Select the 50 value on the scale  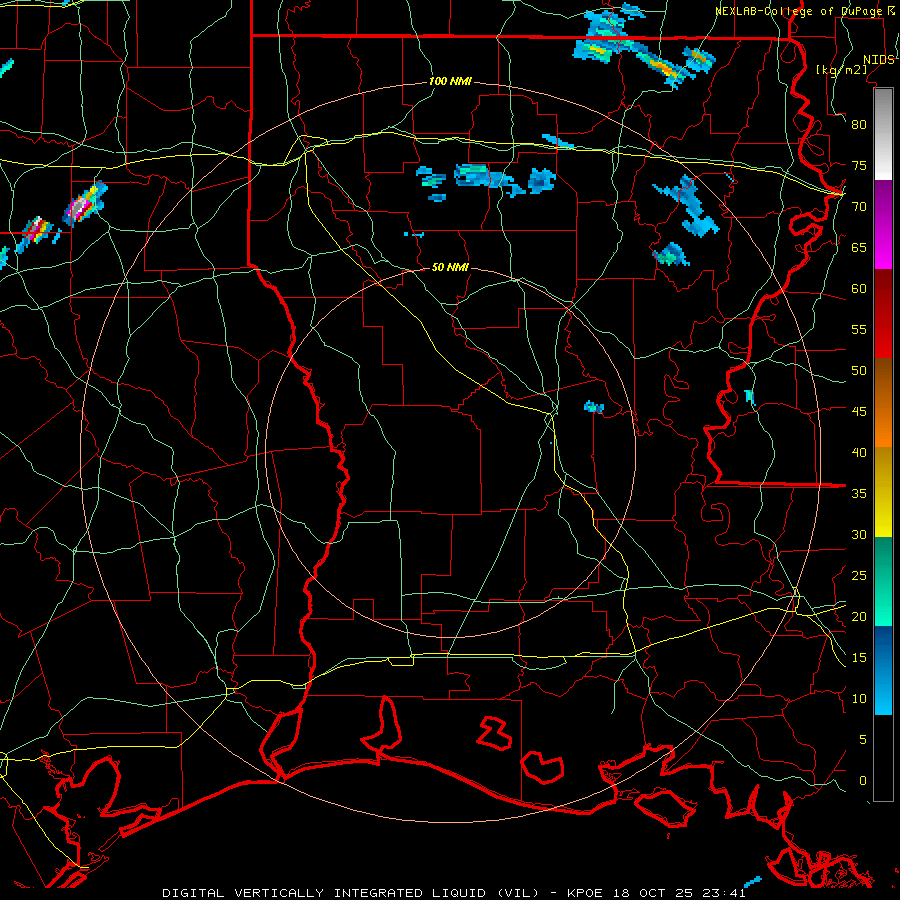[859, 371]
